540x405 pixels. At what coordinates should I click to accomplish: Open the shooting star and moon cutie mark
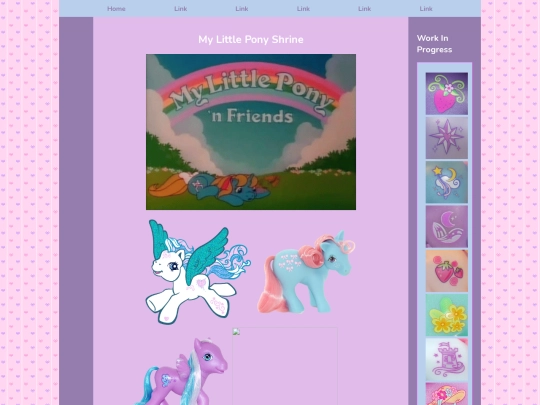pyautogui.click(x=447, y=182)
